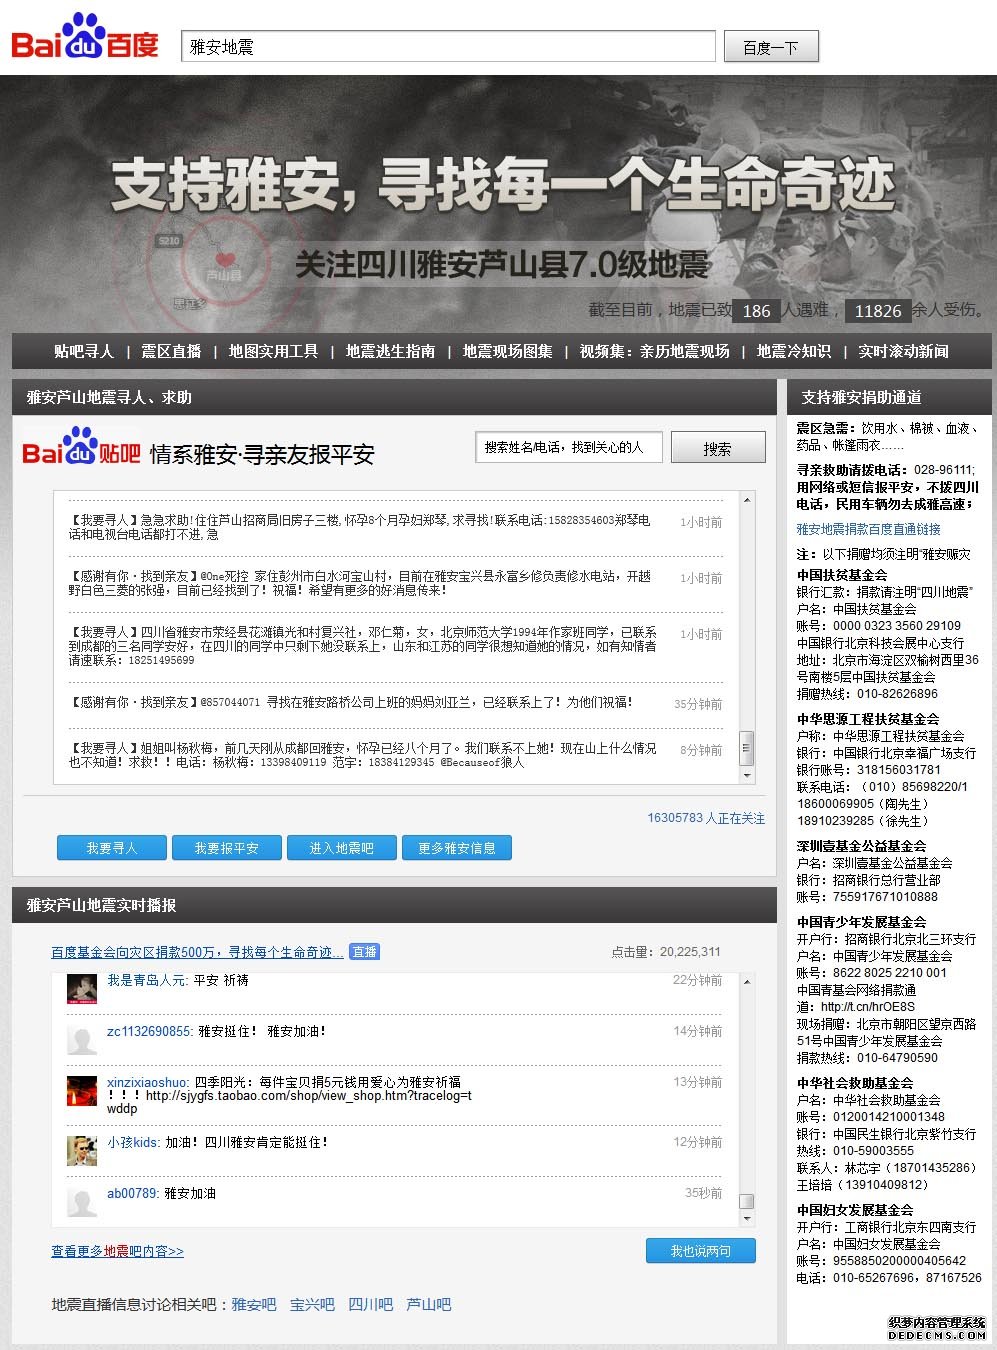Open 地震逃生指南 navigation item
Image resolution: width=997 pixels, height=1350 pixels.
tap(390, 351)
